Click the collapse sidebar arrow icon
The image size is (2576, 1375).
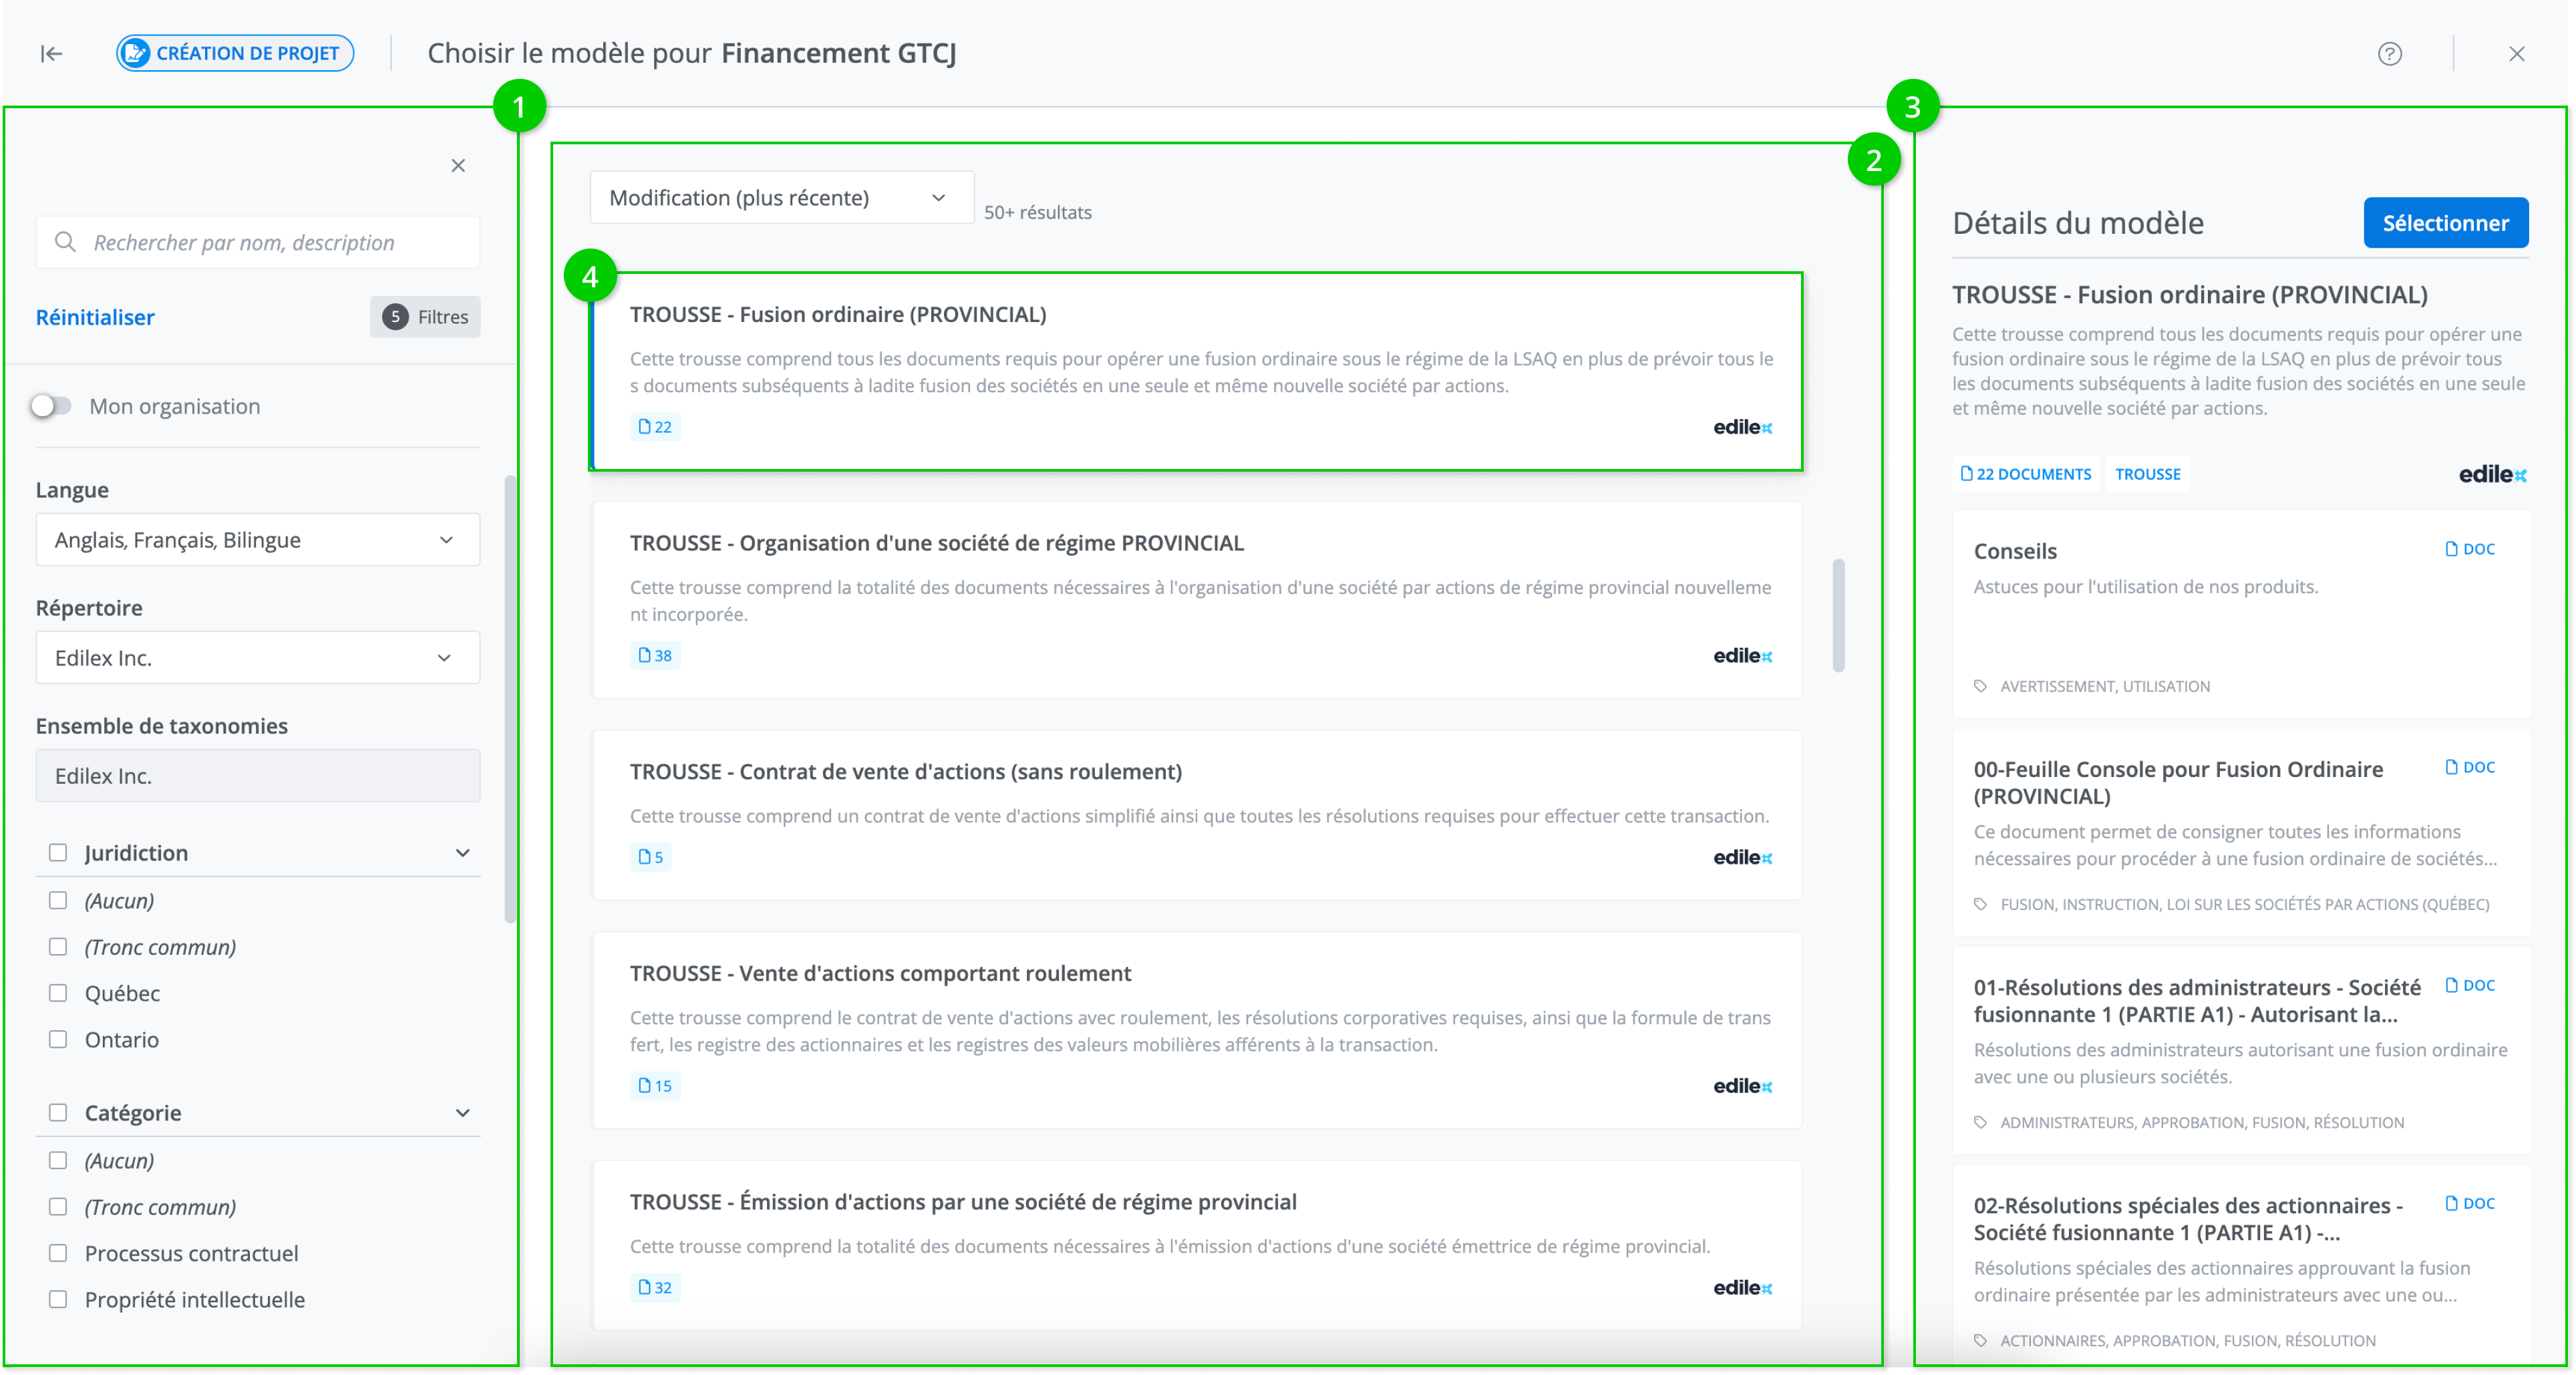coord(51,54)
